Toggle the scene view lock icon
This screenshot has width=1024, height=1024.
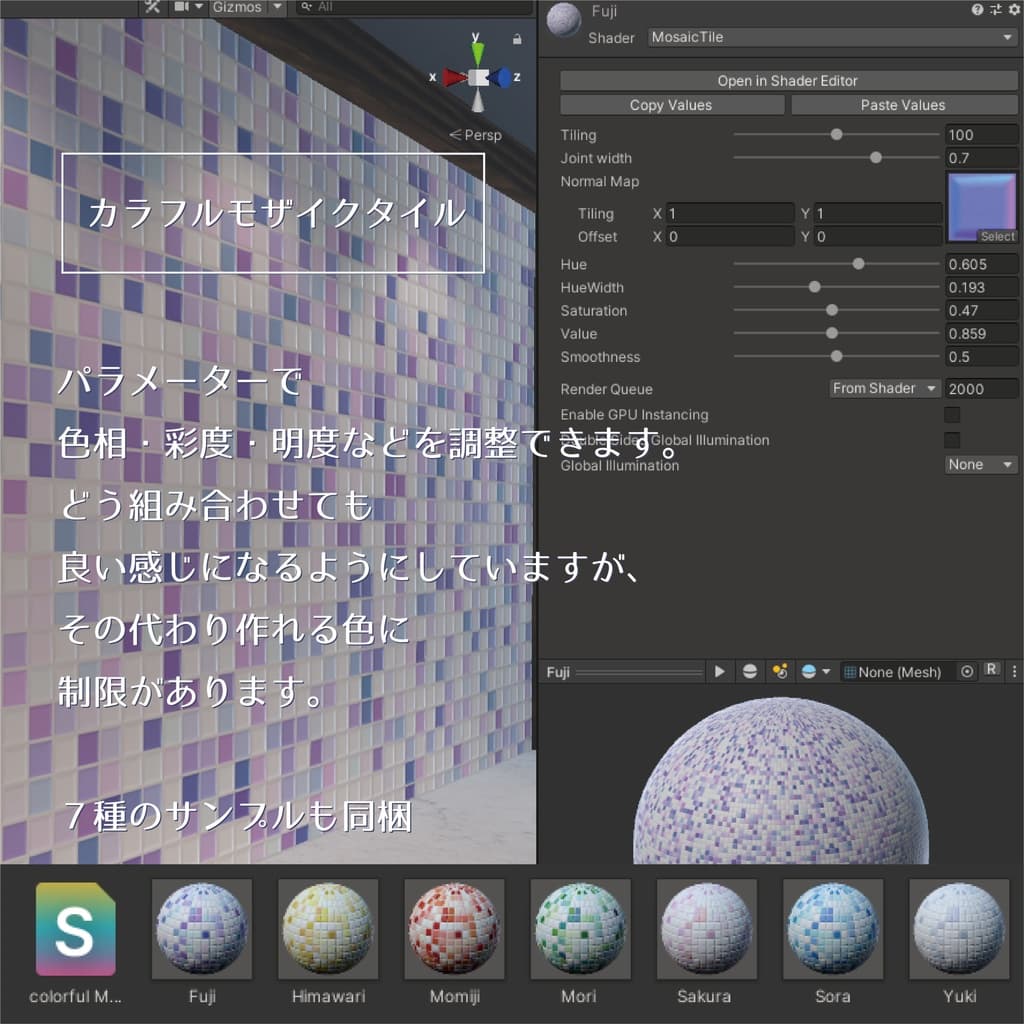click(x=517, y=39)
